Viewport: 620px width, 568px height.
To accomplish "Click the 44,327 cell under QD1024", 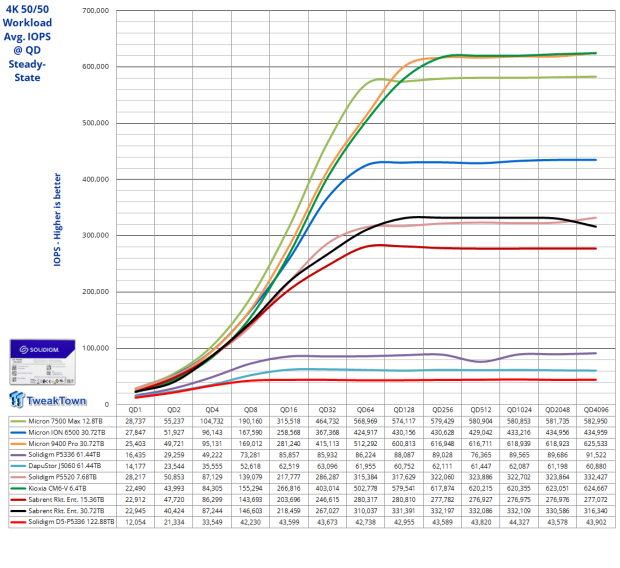I will point(519,522).
